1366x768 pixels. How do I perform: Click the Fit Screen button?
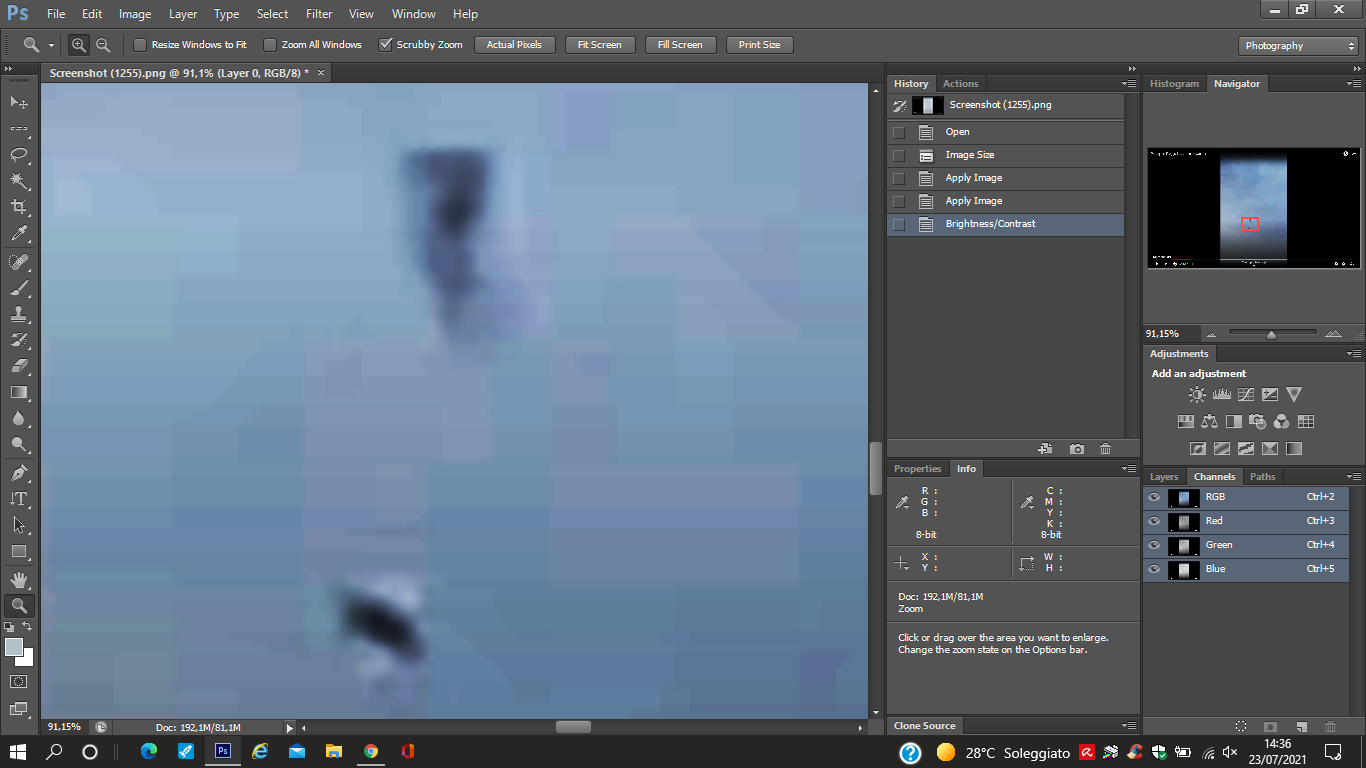tap(599, 45)
